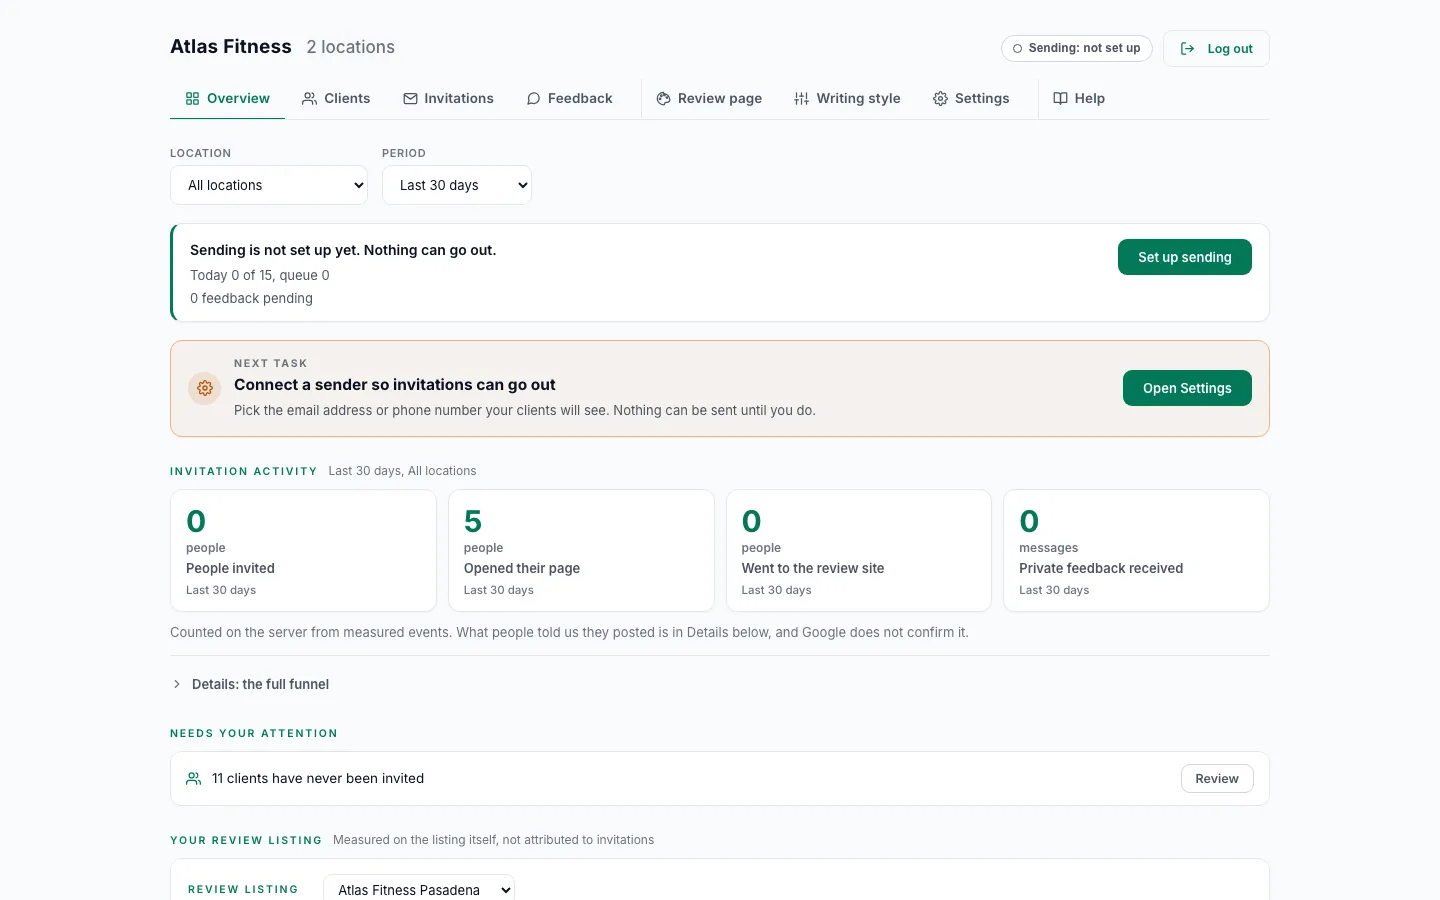1440x900 pixels.
Task: Click Review for never-invited clients
Action: pyautogui.click(x=1217, y=779)
